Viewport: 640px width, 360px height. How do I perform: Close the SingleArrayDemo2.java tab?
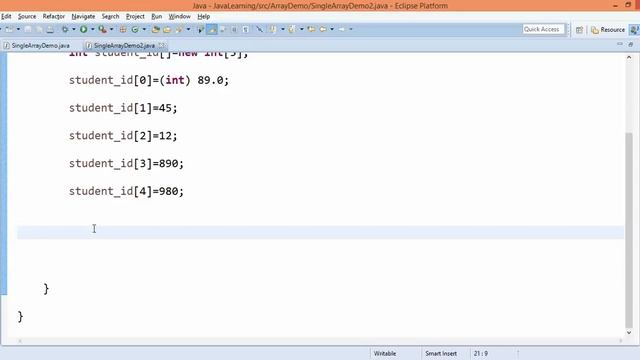[162, 45]
